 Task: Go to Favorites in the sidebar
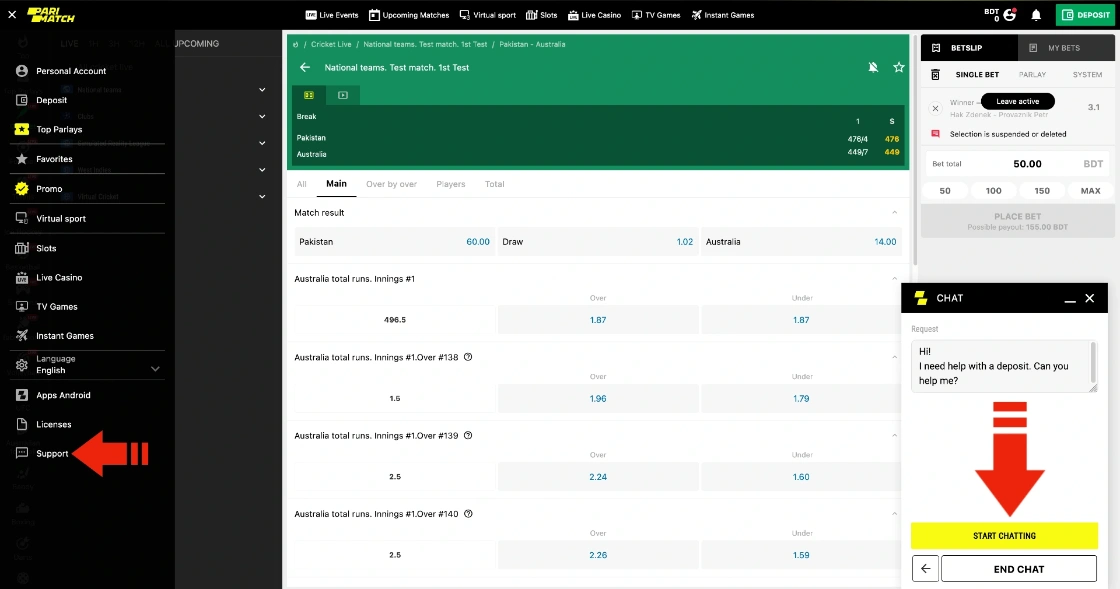click(54, 159)
